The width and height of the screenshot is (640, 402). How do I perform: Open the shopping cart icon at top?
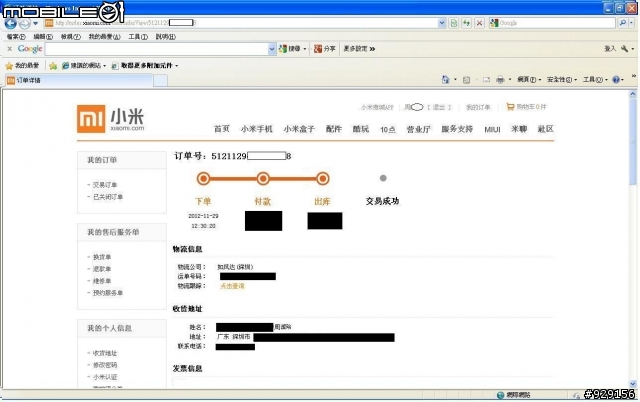pos(510,107)
